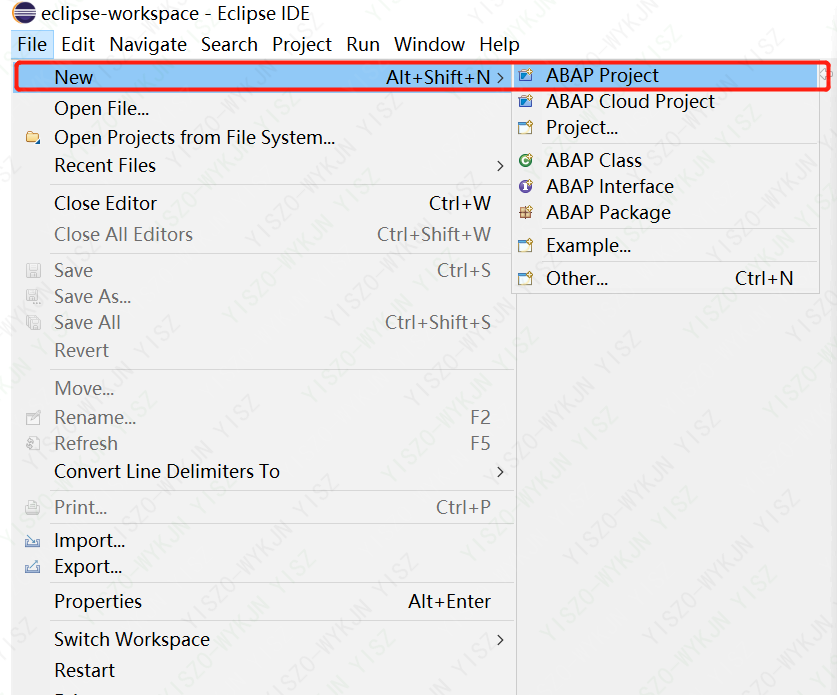The image size is (837, 695).
Task: Select the ABAP Project icon in the submenu
Action: [525, 75]
